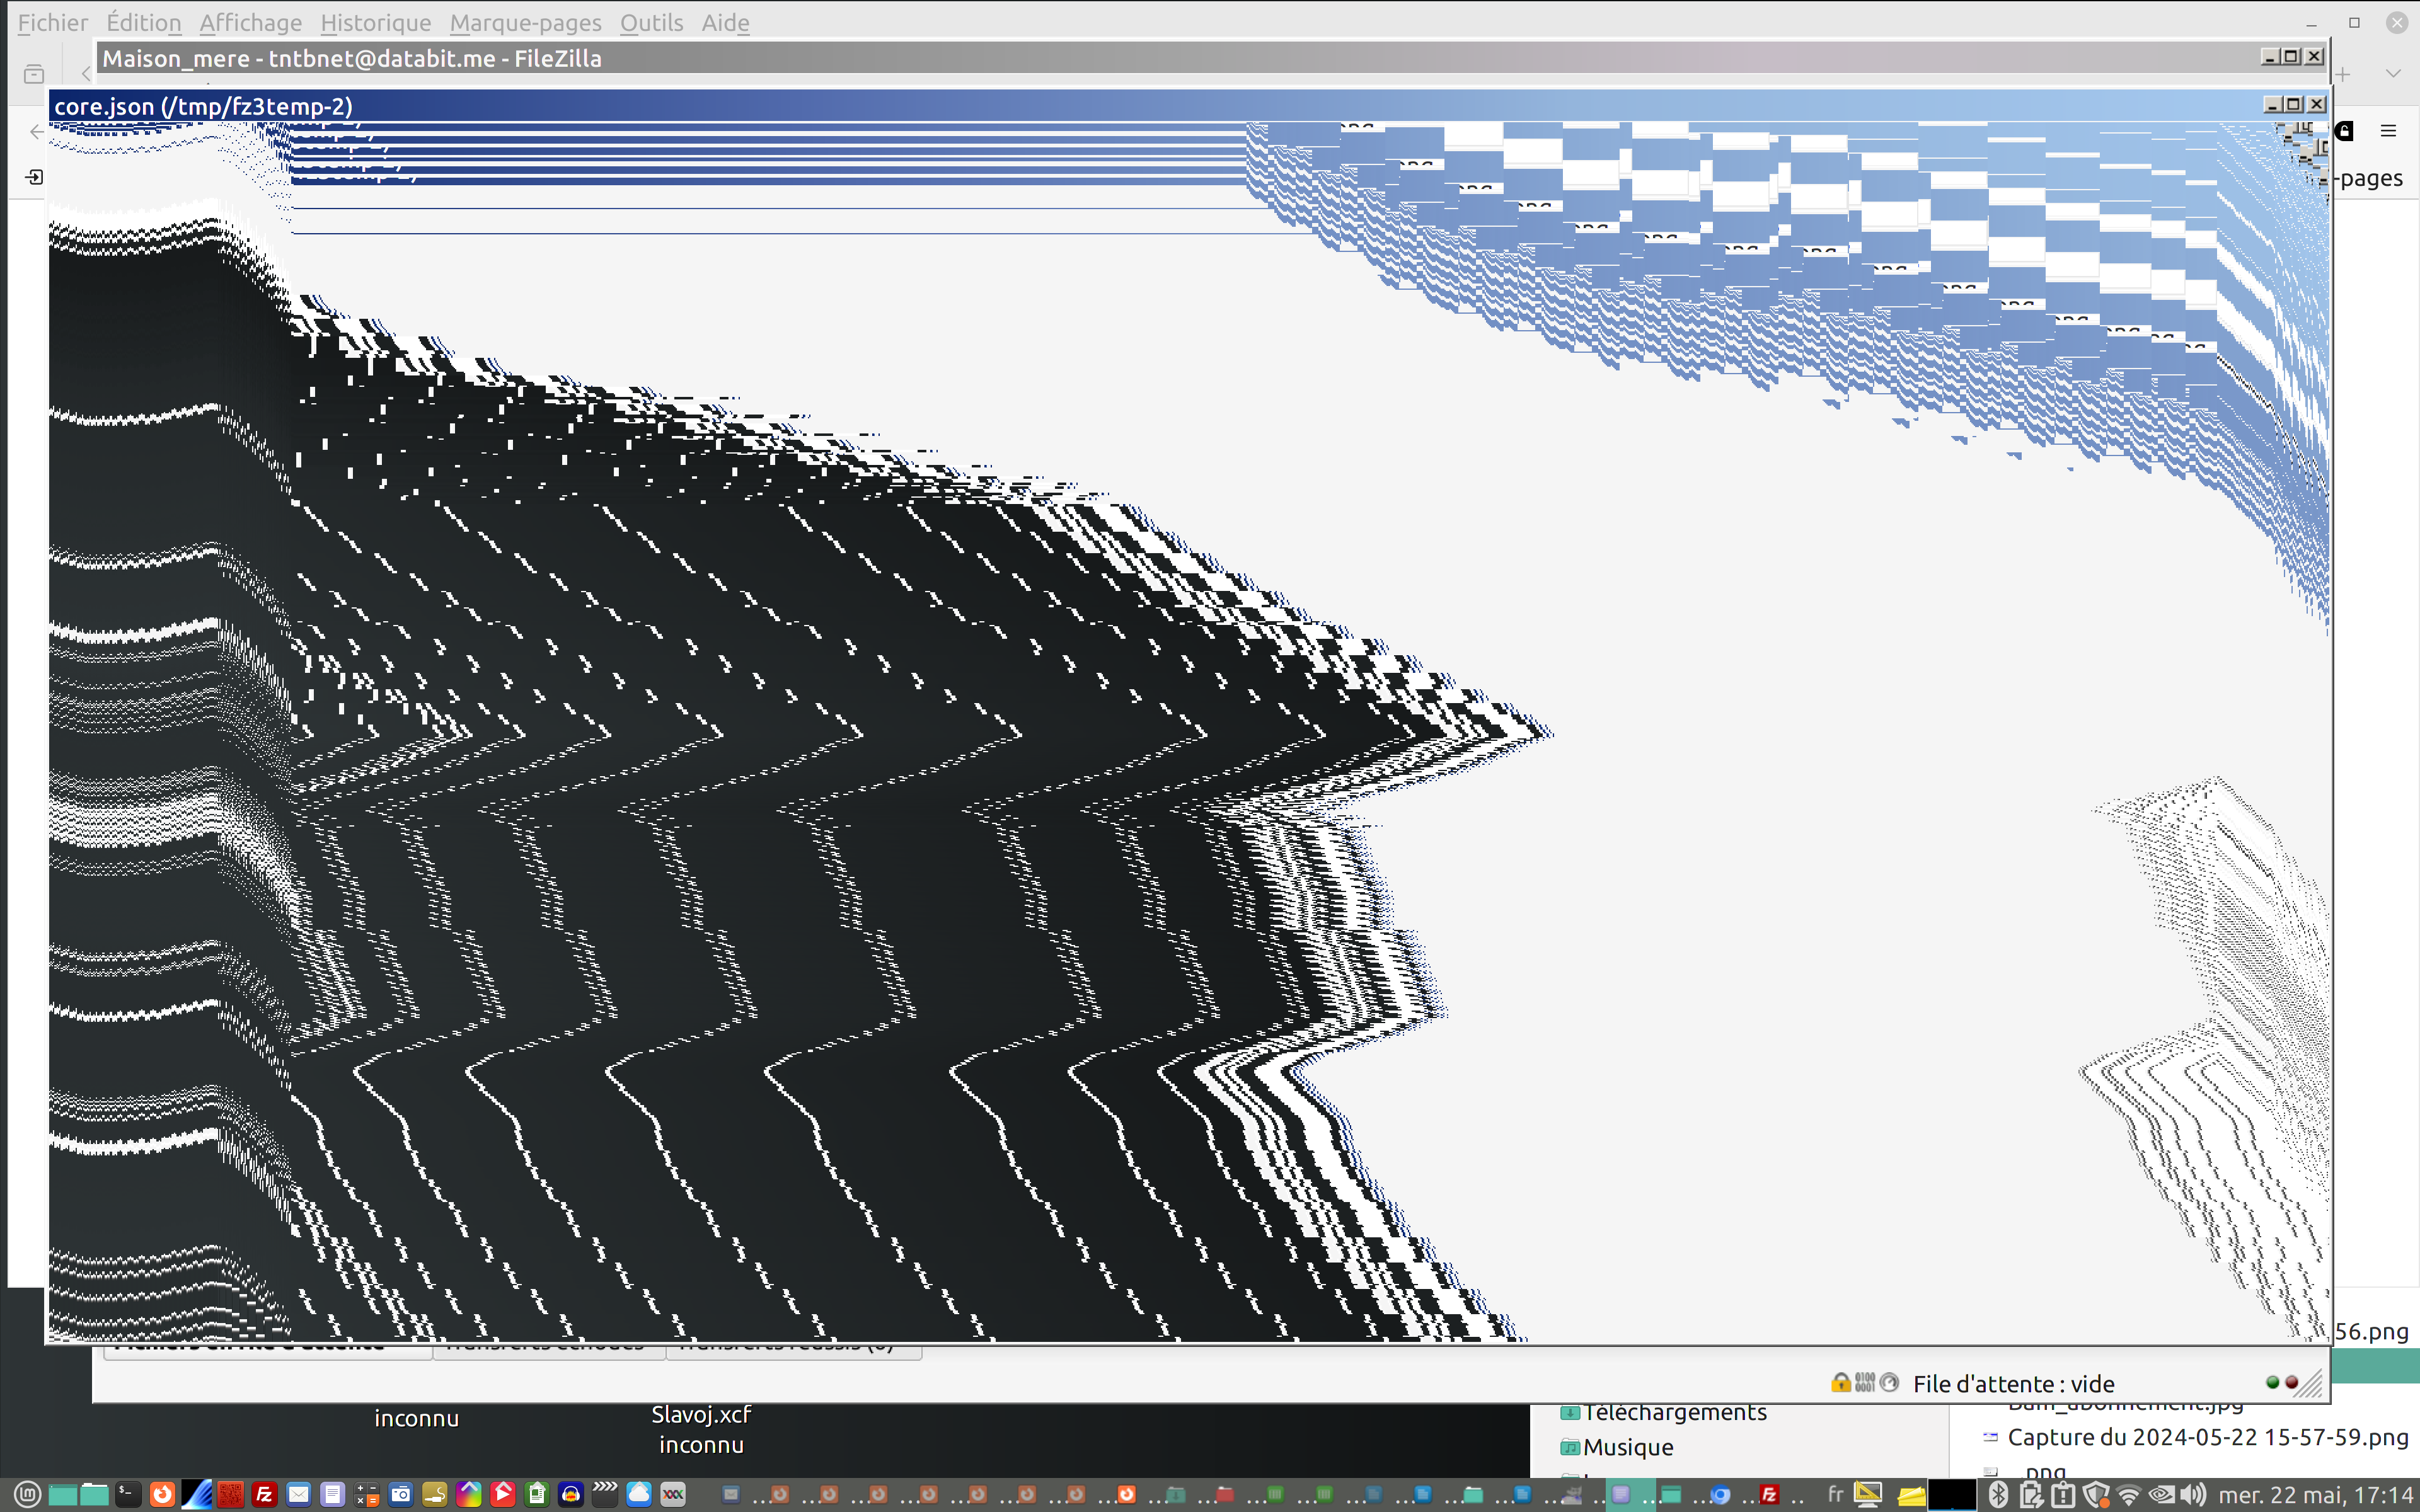Launch the calculator from the panel
Screen dimensions: 2420x1512
tap(366, 1495)
